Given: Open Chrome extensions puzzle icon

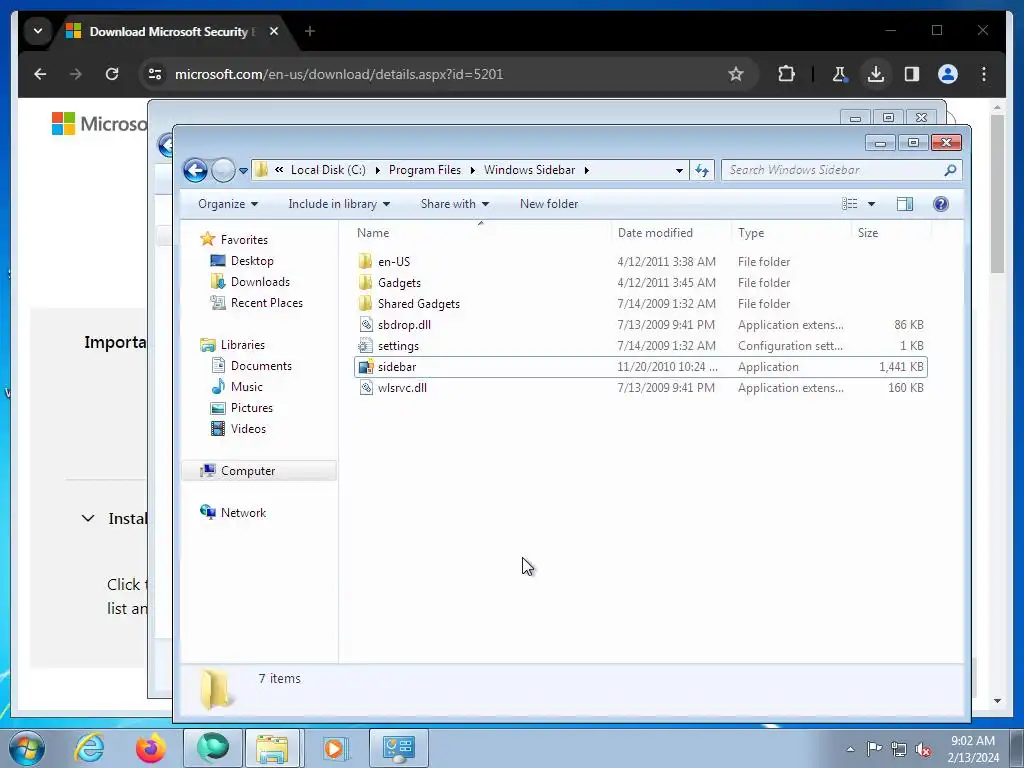Looking at the screenshot, I should click(786, 74).
